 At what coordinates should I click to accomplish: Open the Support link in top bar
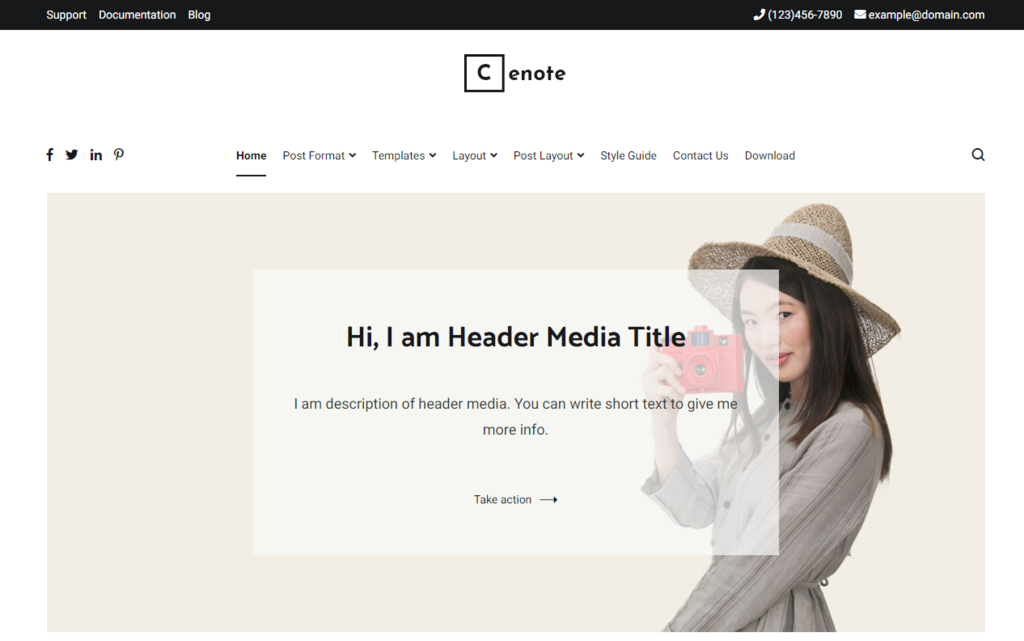(66, 15)
